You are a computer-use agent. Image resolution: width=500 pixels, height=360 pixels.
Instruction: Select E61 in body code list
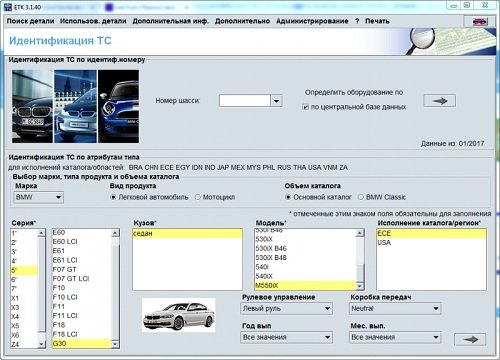pyautogui.click(x=82, y=251)
